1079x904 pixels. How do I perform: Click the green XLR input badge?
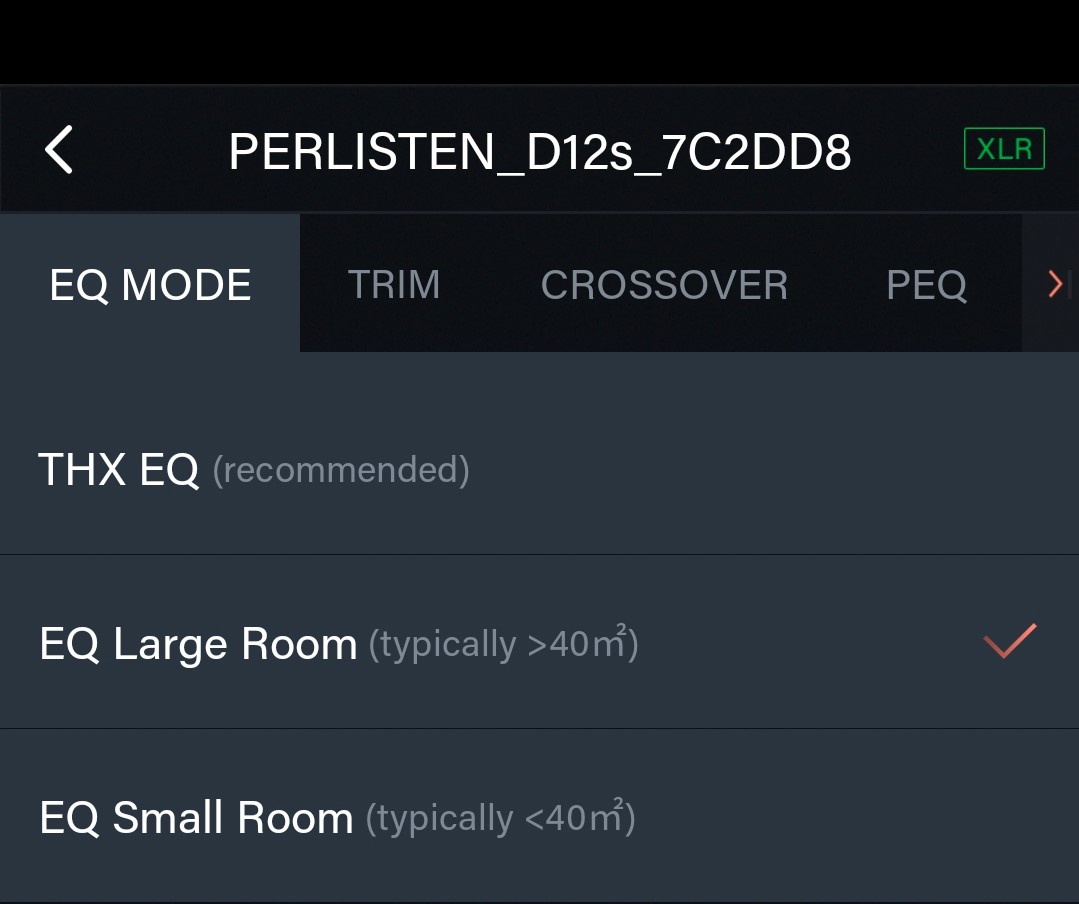click(1004, 149)
